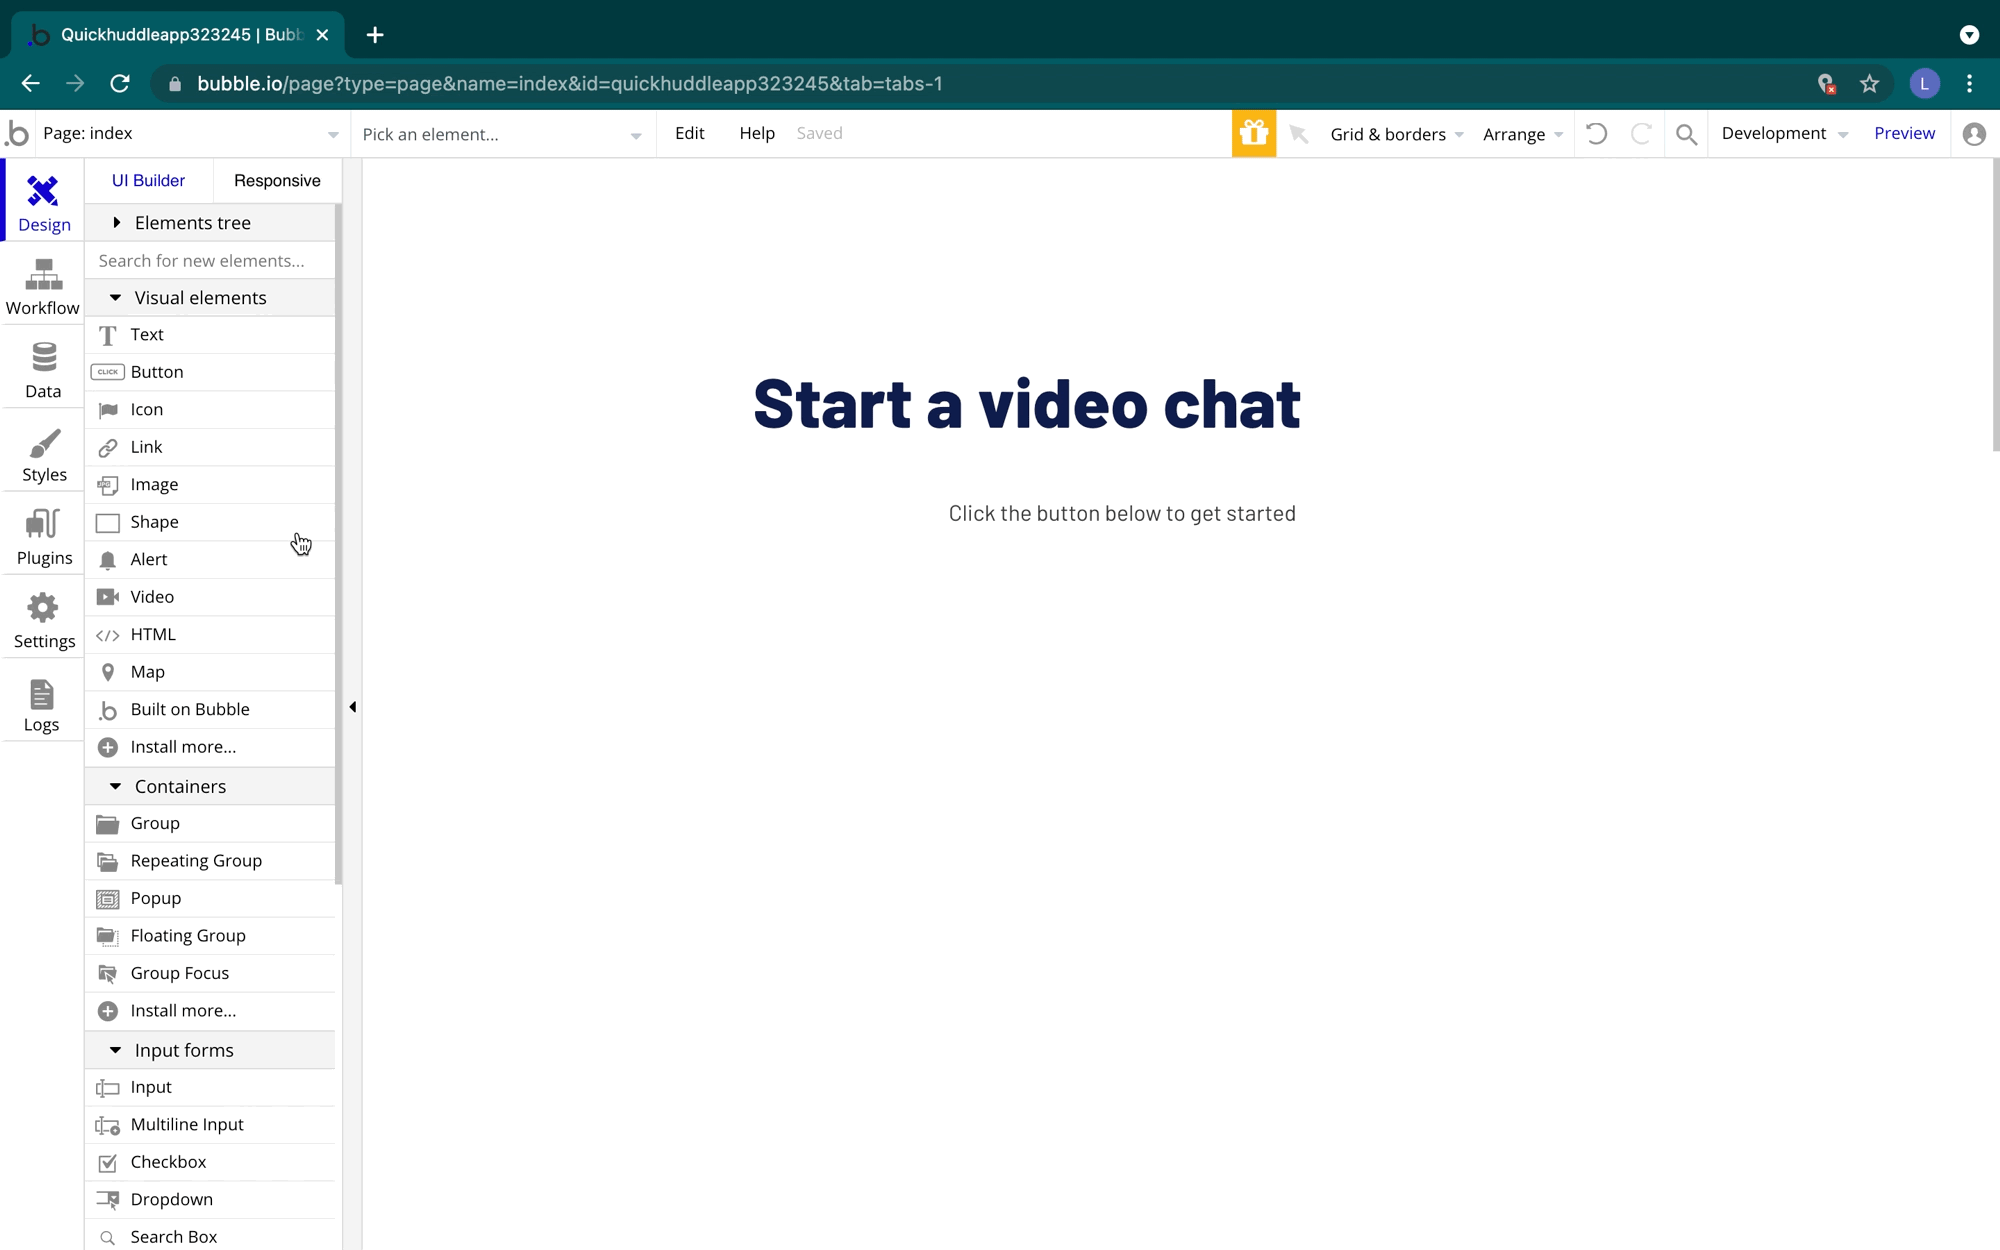Click the Preview link
This screenshot has height=1250, width=2000.
pyautogui.click(x=1904, y=133)
